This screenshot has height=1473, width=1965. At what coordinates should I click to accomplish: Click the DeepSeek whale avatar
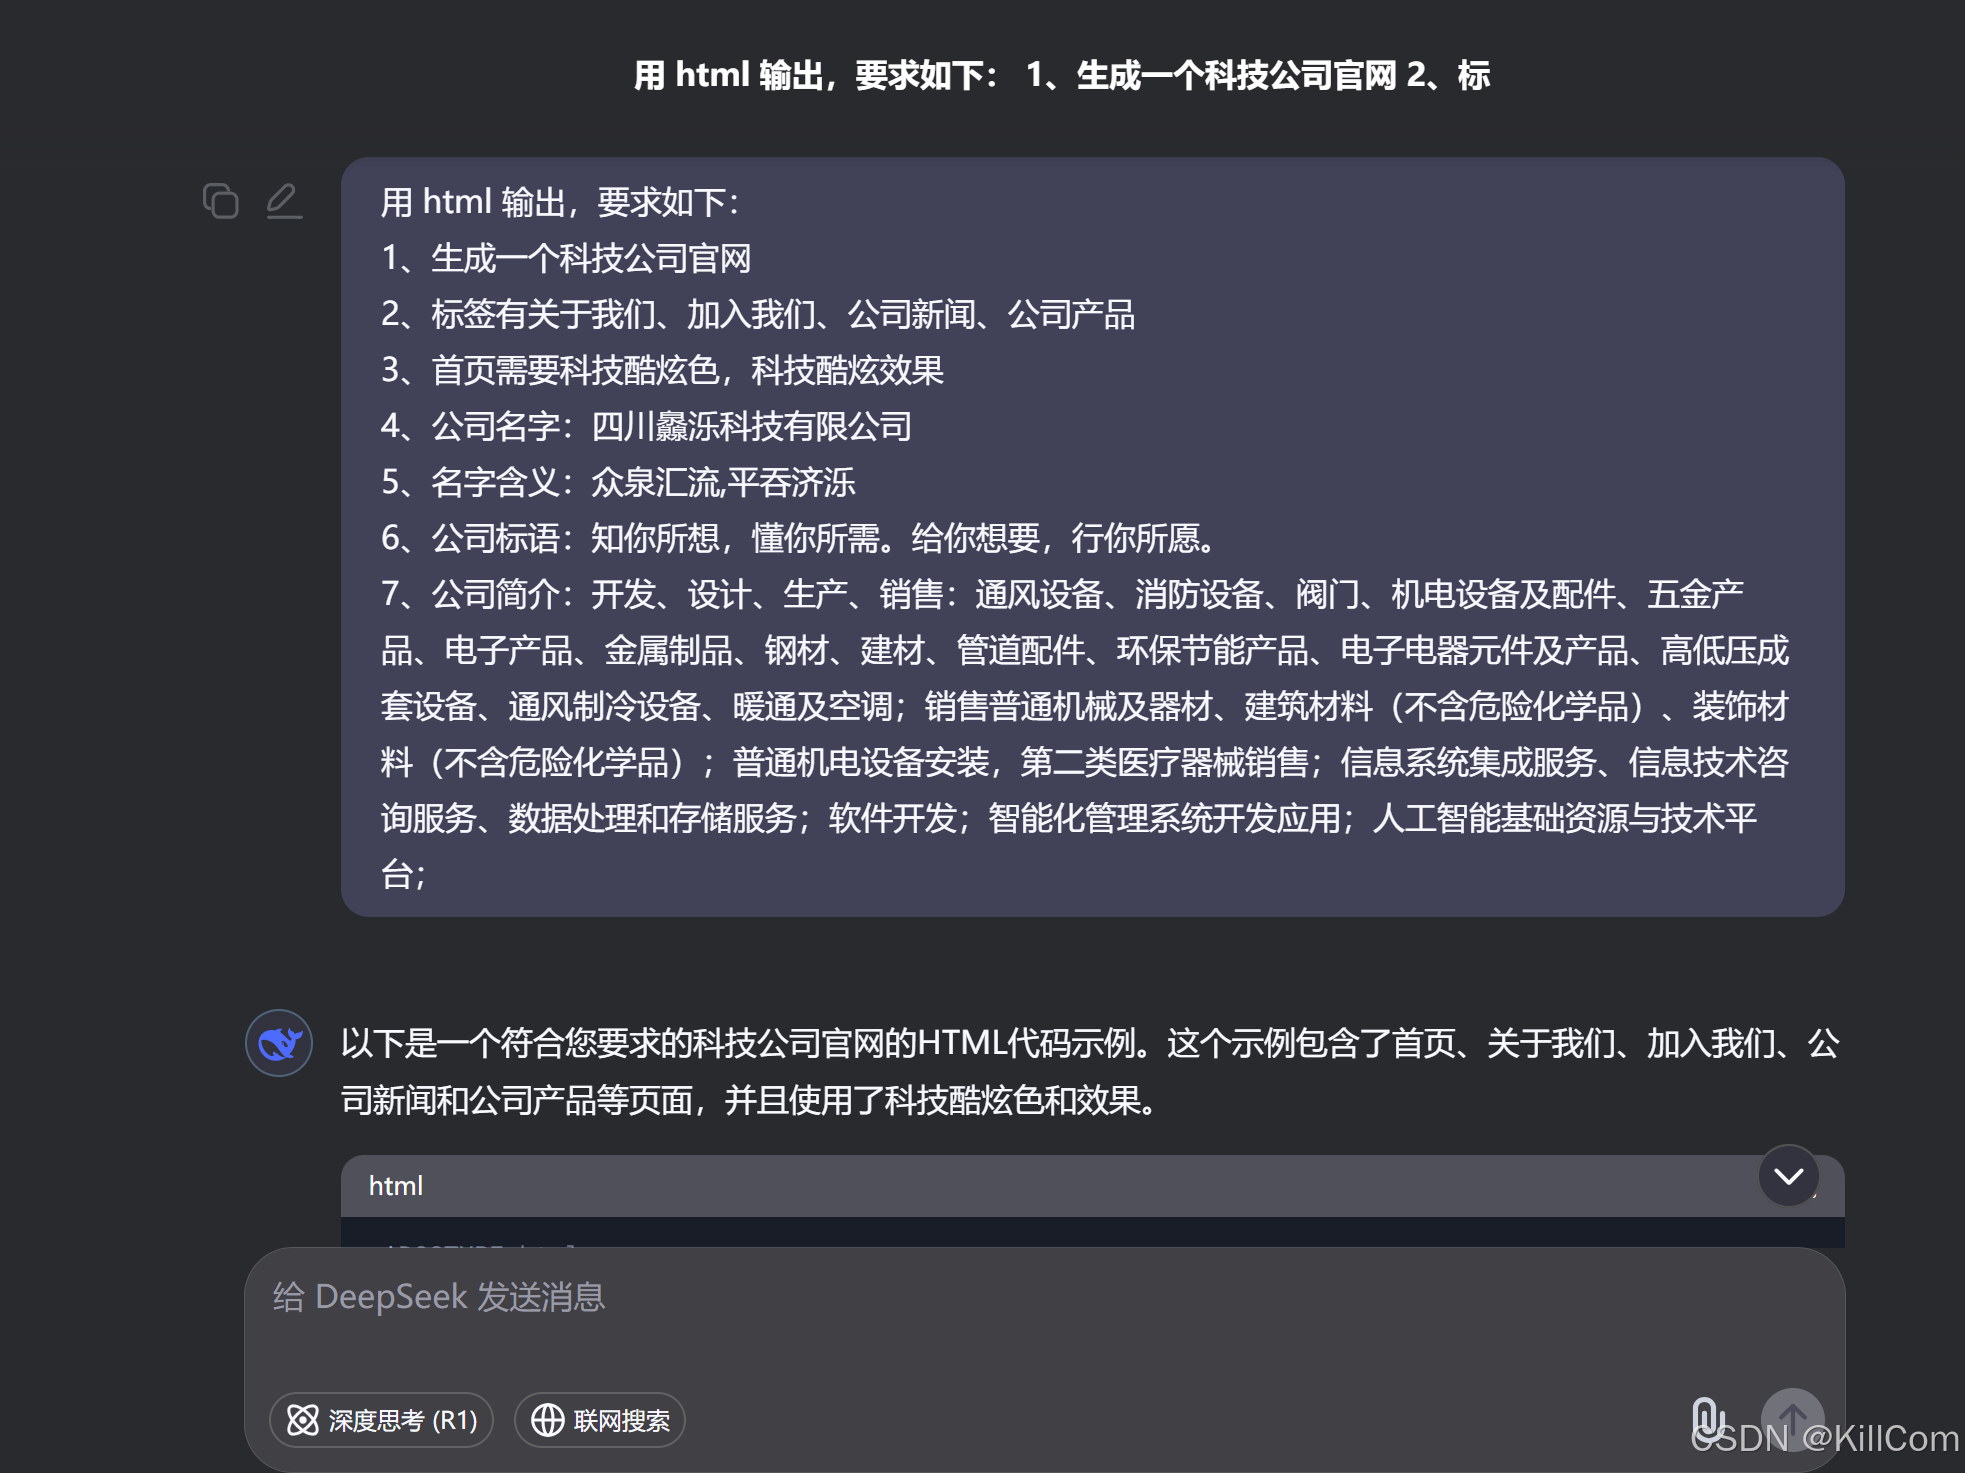pyautogui.click(x=279, y=1043)
